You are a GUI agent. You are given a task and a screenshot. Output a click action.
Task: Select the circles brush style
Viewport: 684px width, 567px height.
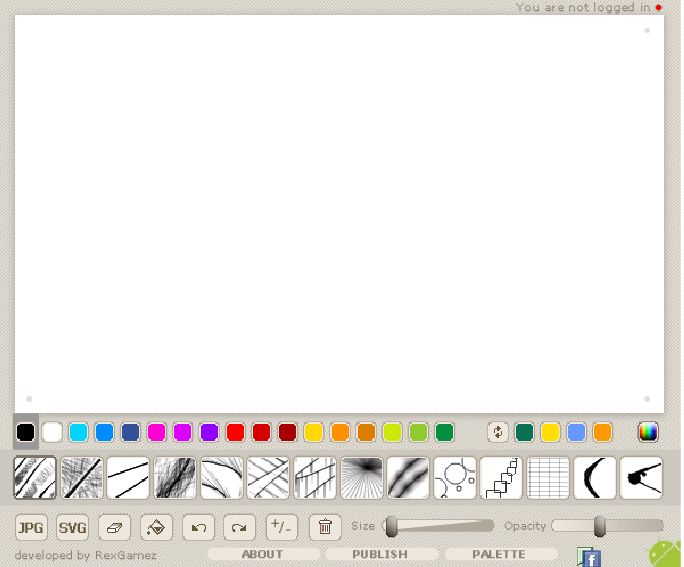click(x=455, y=478)
